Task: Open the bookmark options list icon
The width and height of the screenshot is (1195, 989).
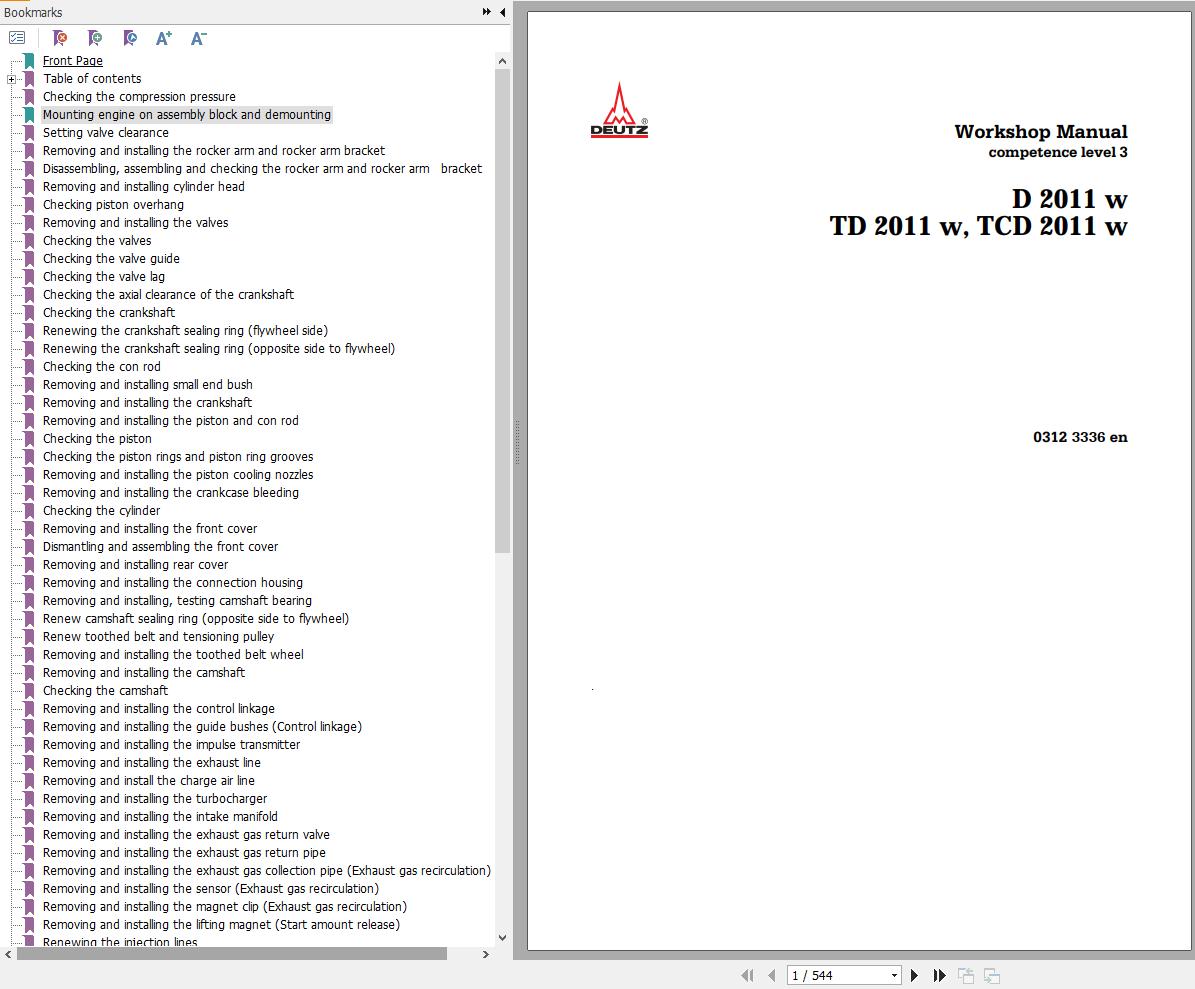Action: pos(17,37)
